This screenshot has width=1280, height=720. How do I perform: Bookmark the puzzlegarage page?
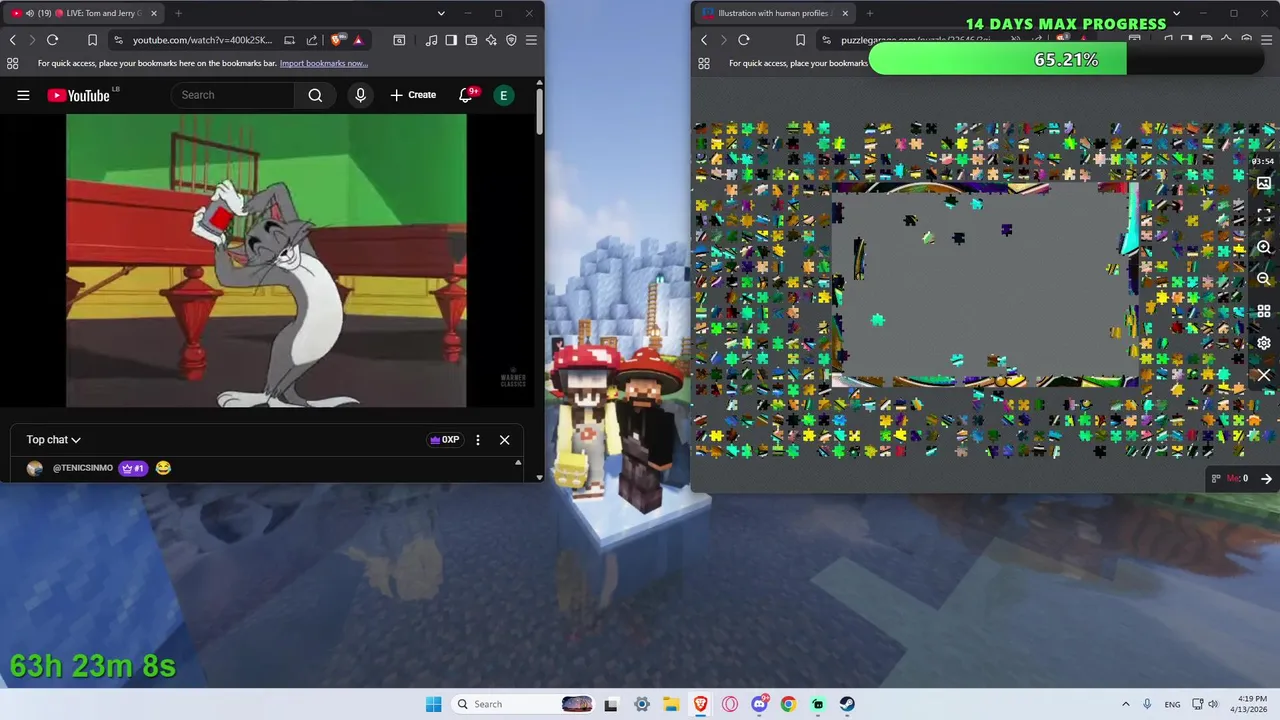(800, 40)
